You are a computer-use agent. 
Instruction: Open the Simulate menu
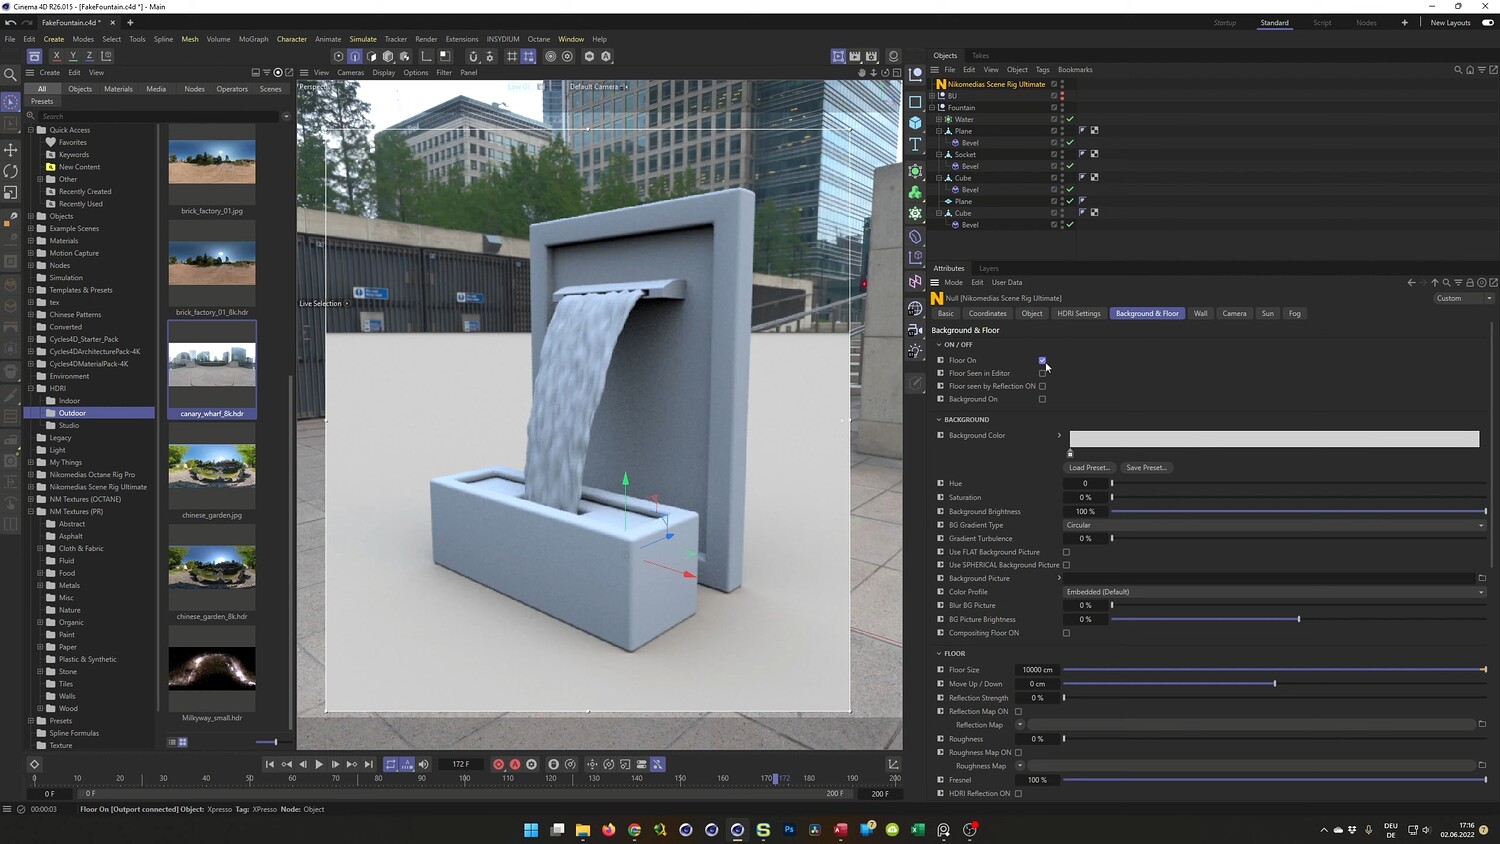(x=363, y=39)
